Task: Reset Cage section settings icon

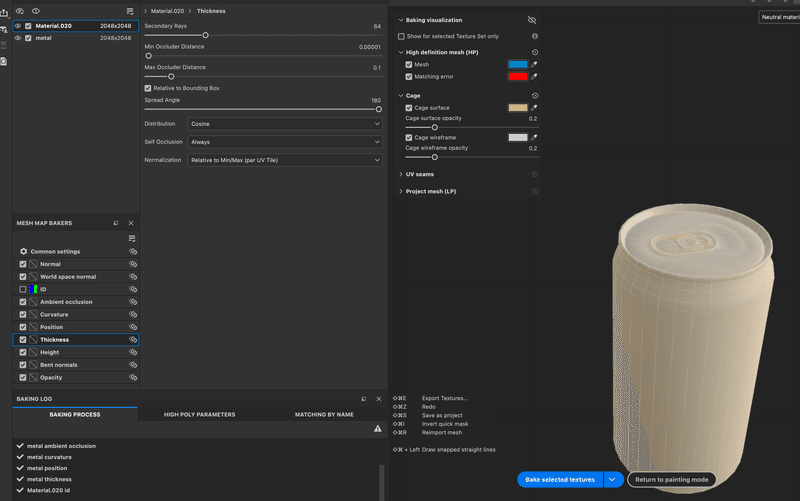Action: tap(535, 95)
